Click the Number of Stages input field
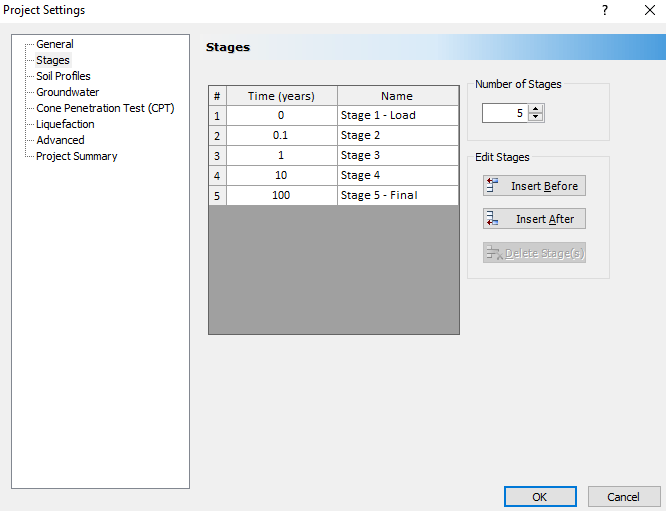Screen dimensions: 666x511 coord(505,113)
